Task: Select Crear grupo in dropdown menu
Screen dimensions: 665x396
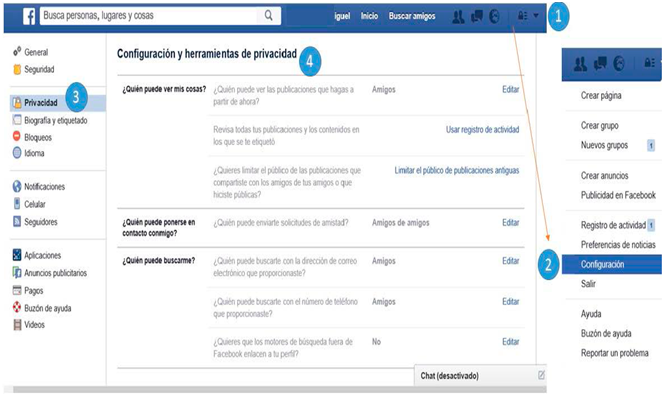Action: (600, 125)
